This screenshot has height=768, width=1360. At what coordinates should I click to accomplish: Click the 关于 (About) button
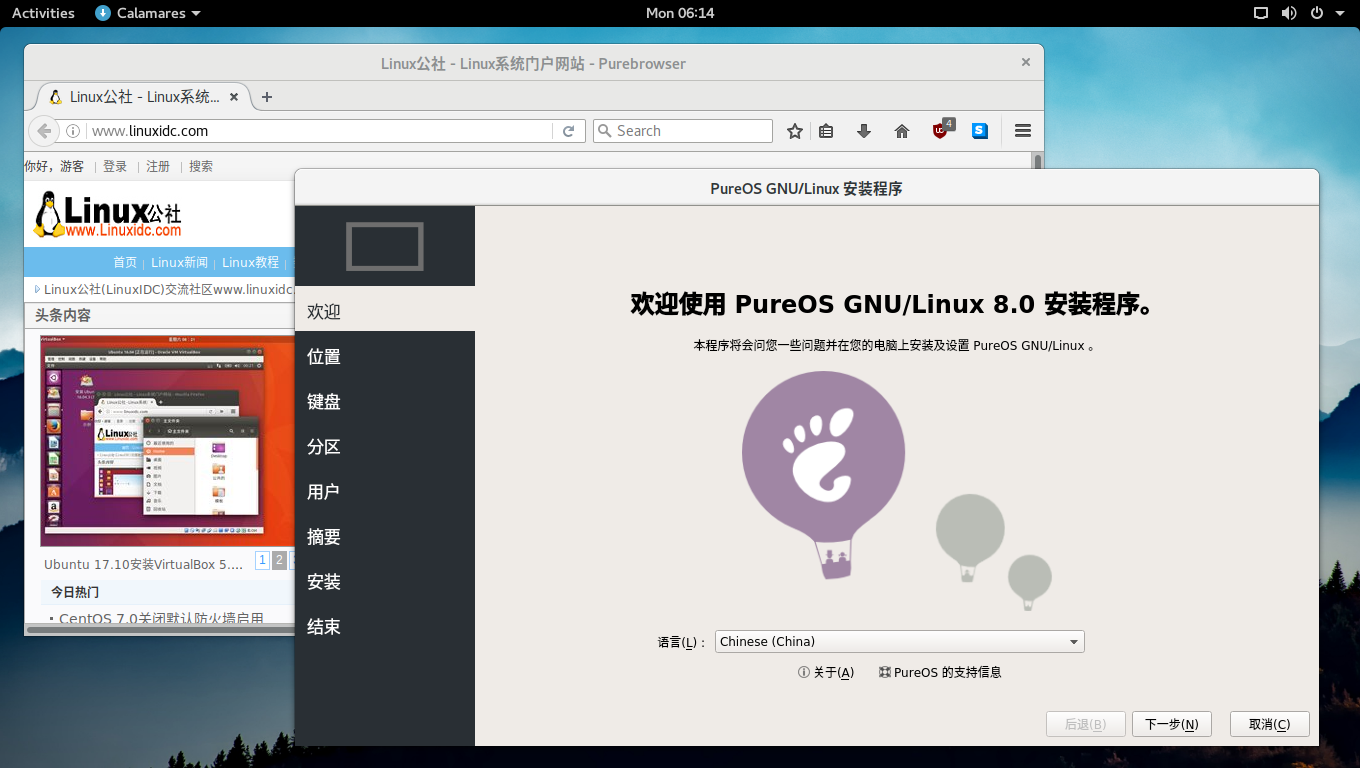tap(826, 672)
